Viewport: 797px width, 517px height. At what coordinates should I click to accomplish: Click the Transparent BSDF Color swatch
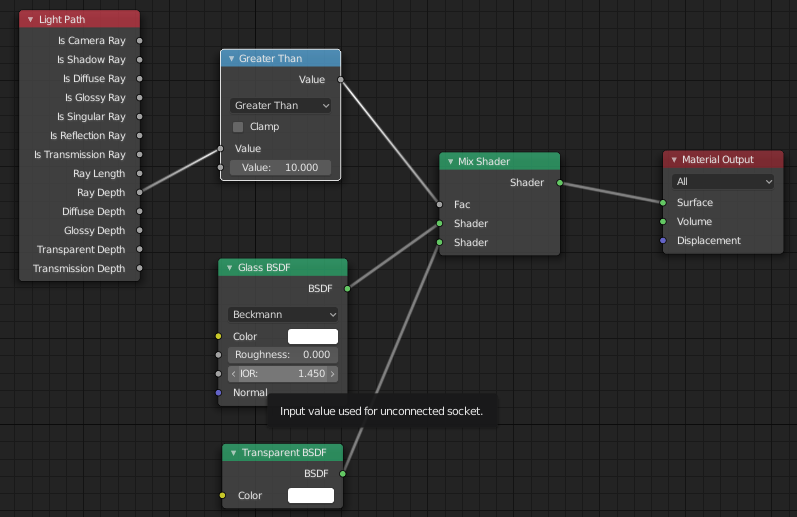[310, 495]
